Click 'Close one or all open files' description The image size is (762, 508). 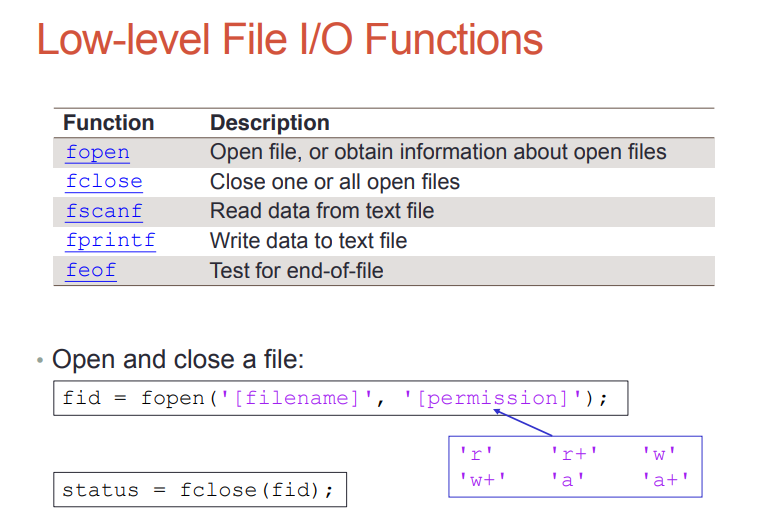(335, 182)
